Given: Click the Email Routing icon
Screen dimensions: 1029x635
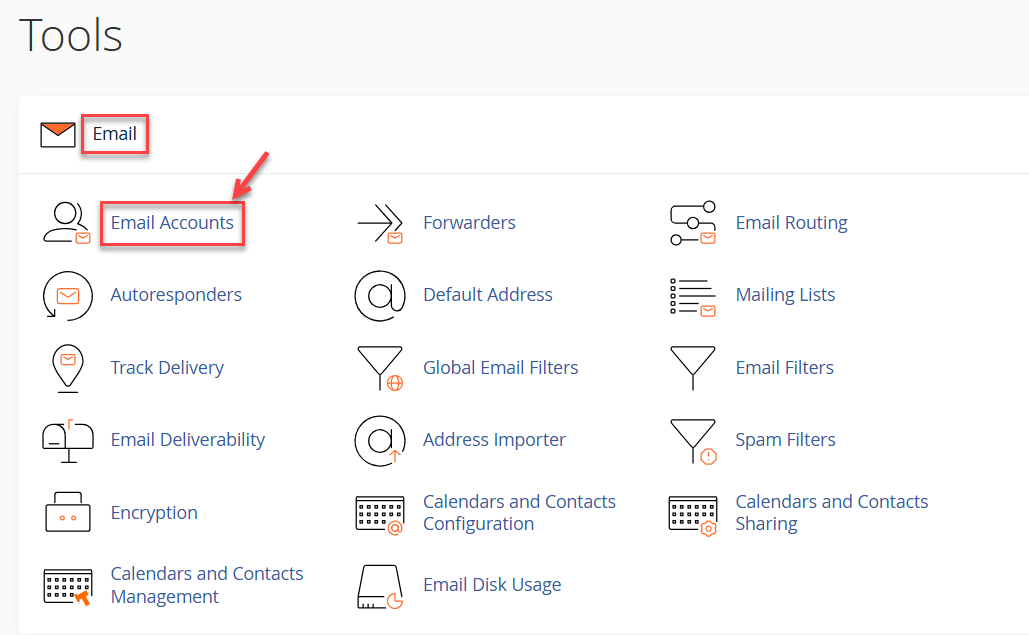Looking at the screenshot, I should [692, 222].
